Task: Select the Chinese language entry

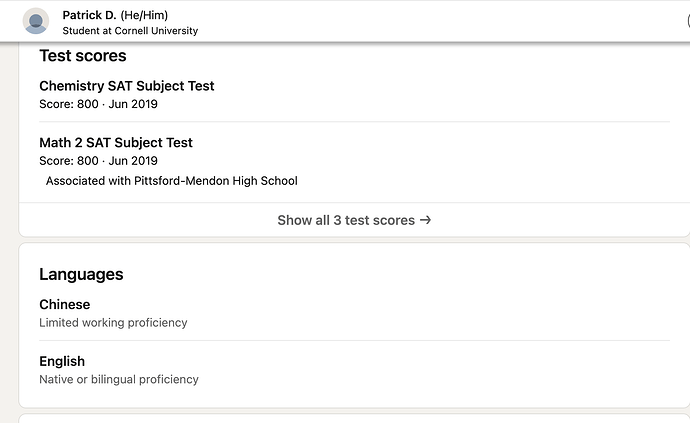Action: (65, 305)
